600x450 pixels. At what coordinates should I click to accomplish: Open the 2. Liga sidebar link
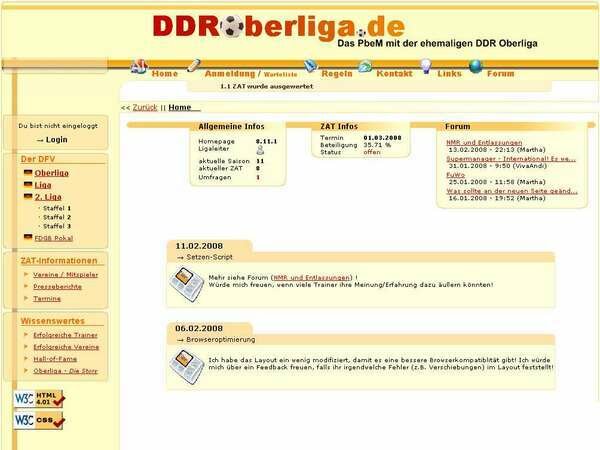(48, 197)
